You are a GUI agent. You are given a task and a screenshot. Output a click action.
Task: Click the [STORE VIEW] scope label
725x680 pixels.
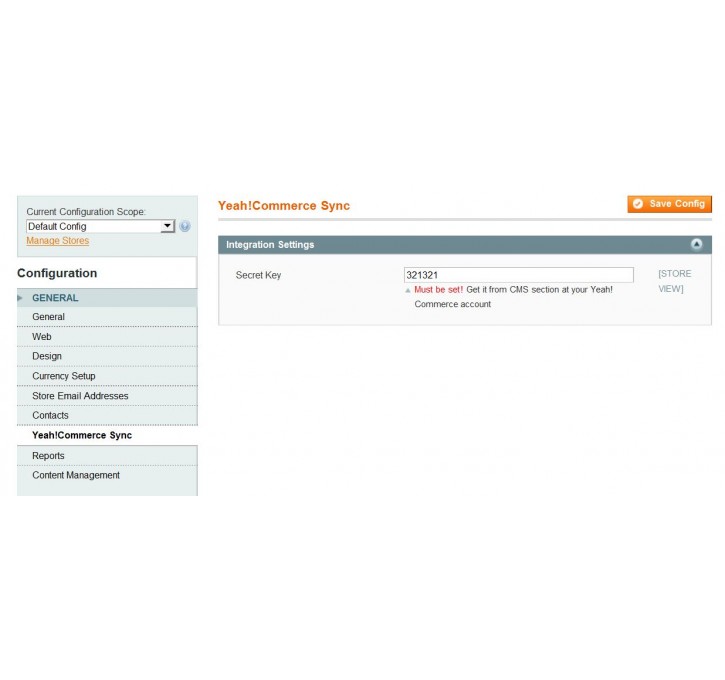pos(675,281)
